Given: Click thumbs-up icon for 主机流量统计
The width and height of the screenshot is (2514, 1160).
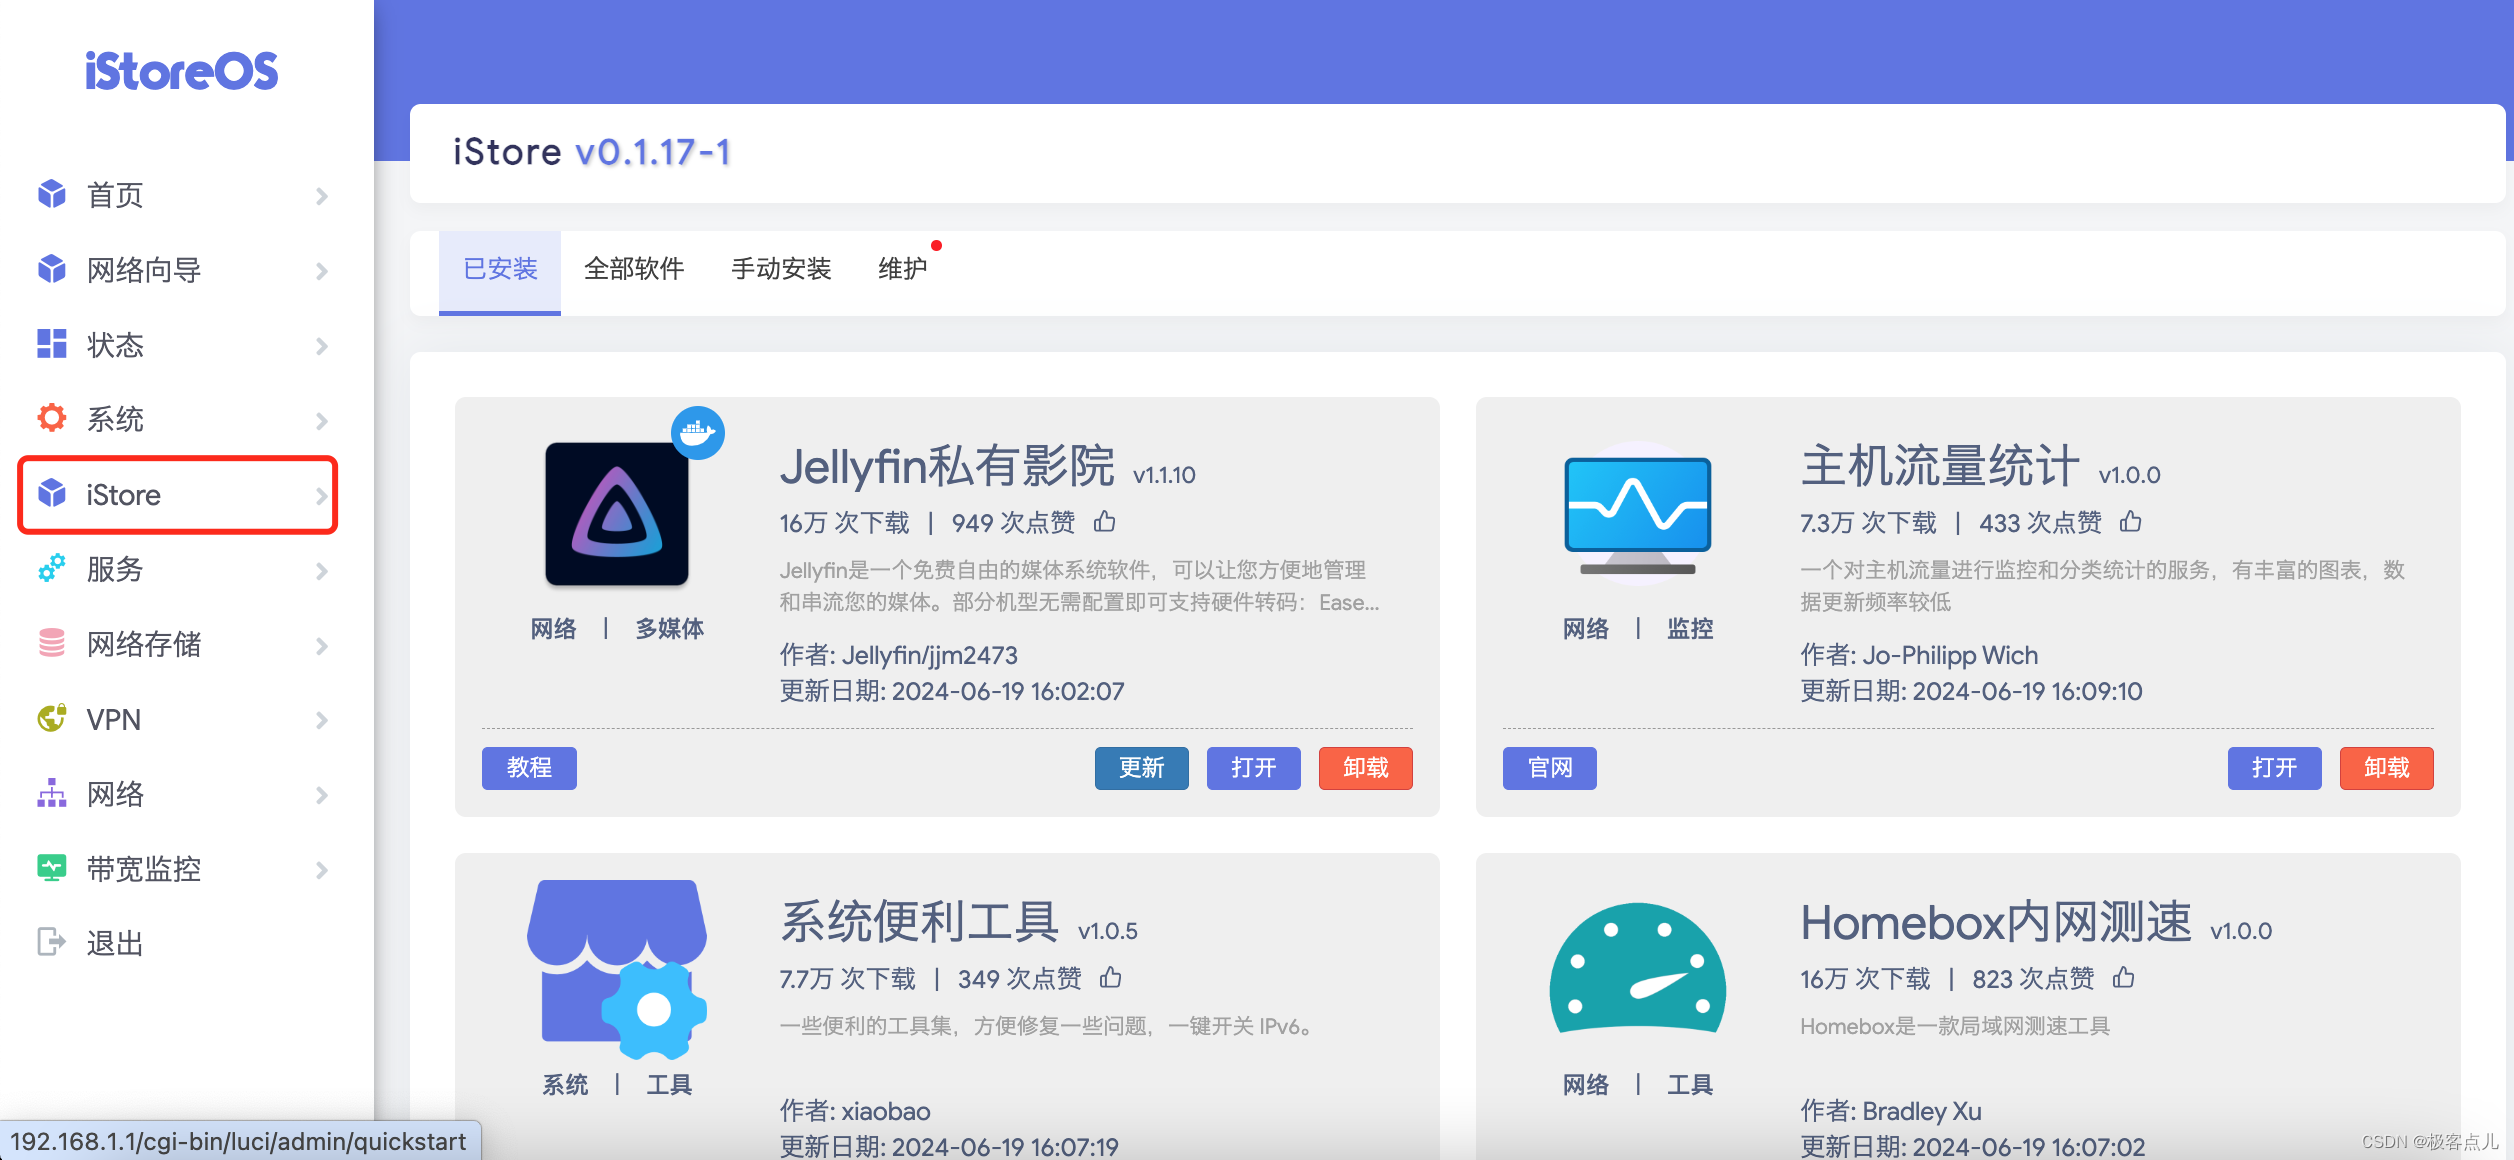Looking at the screenshot, I should point(2131,521).
